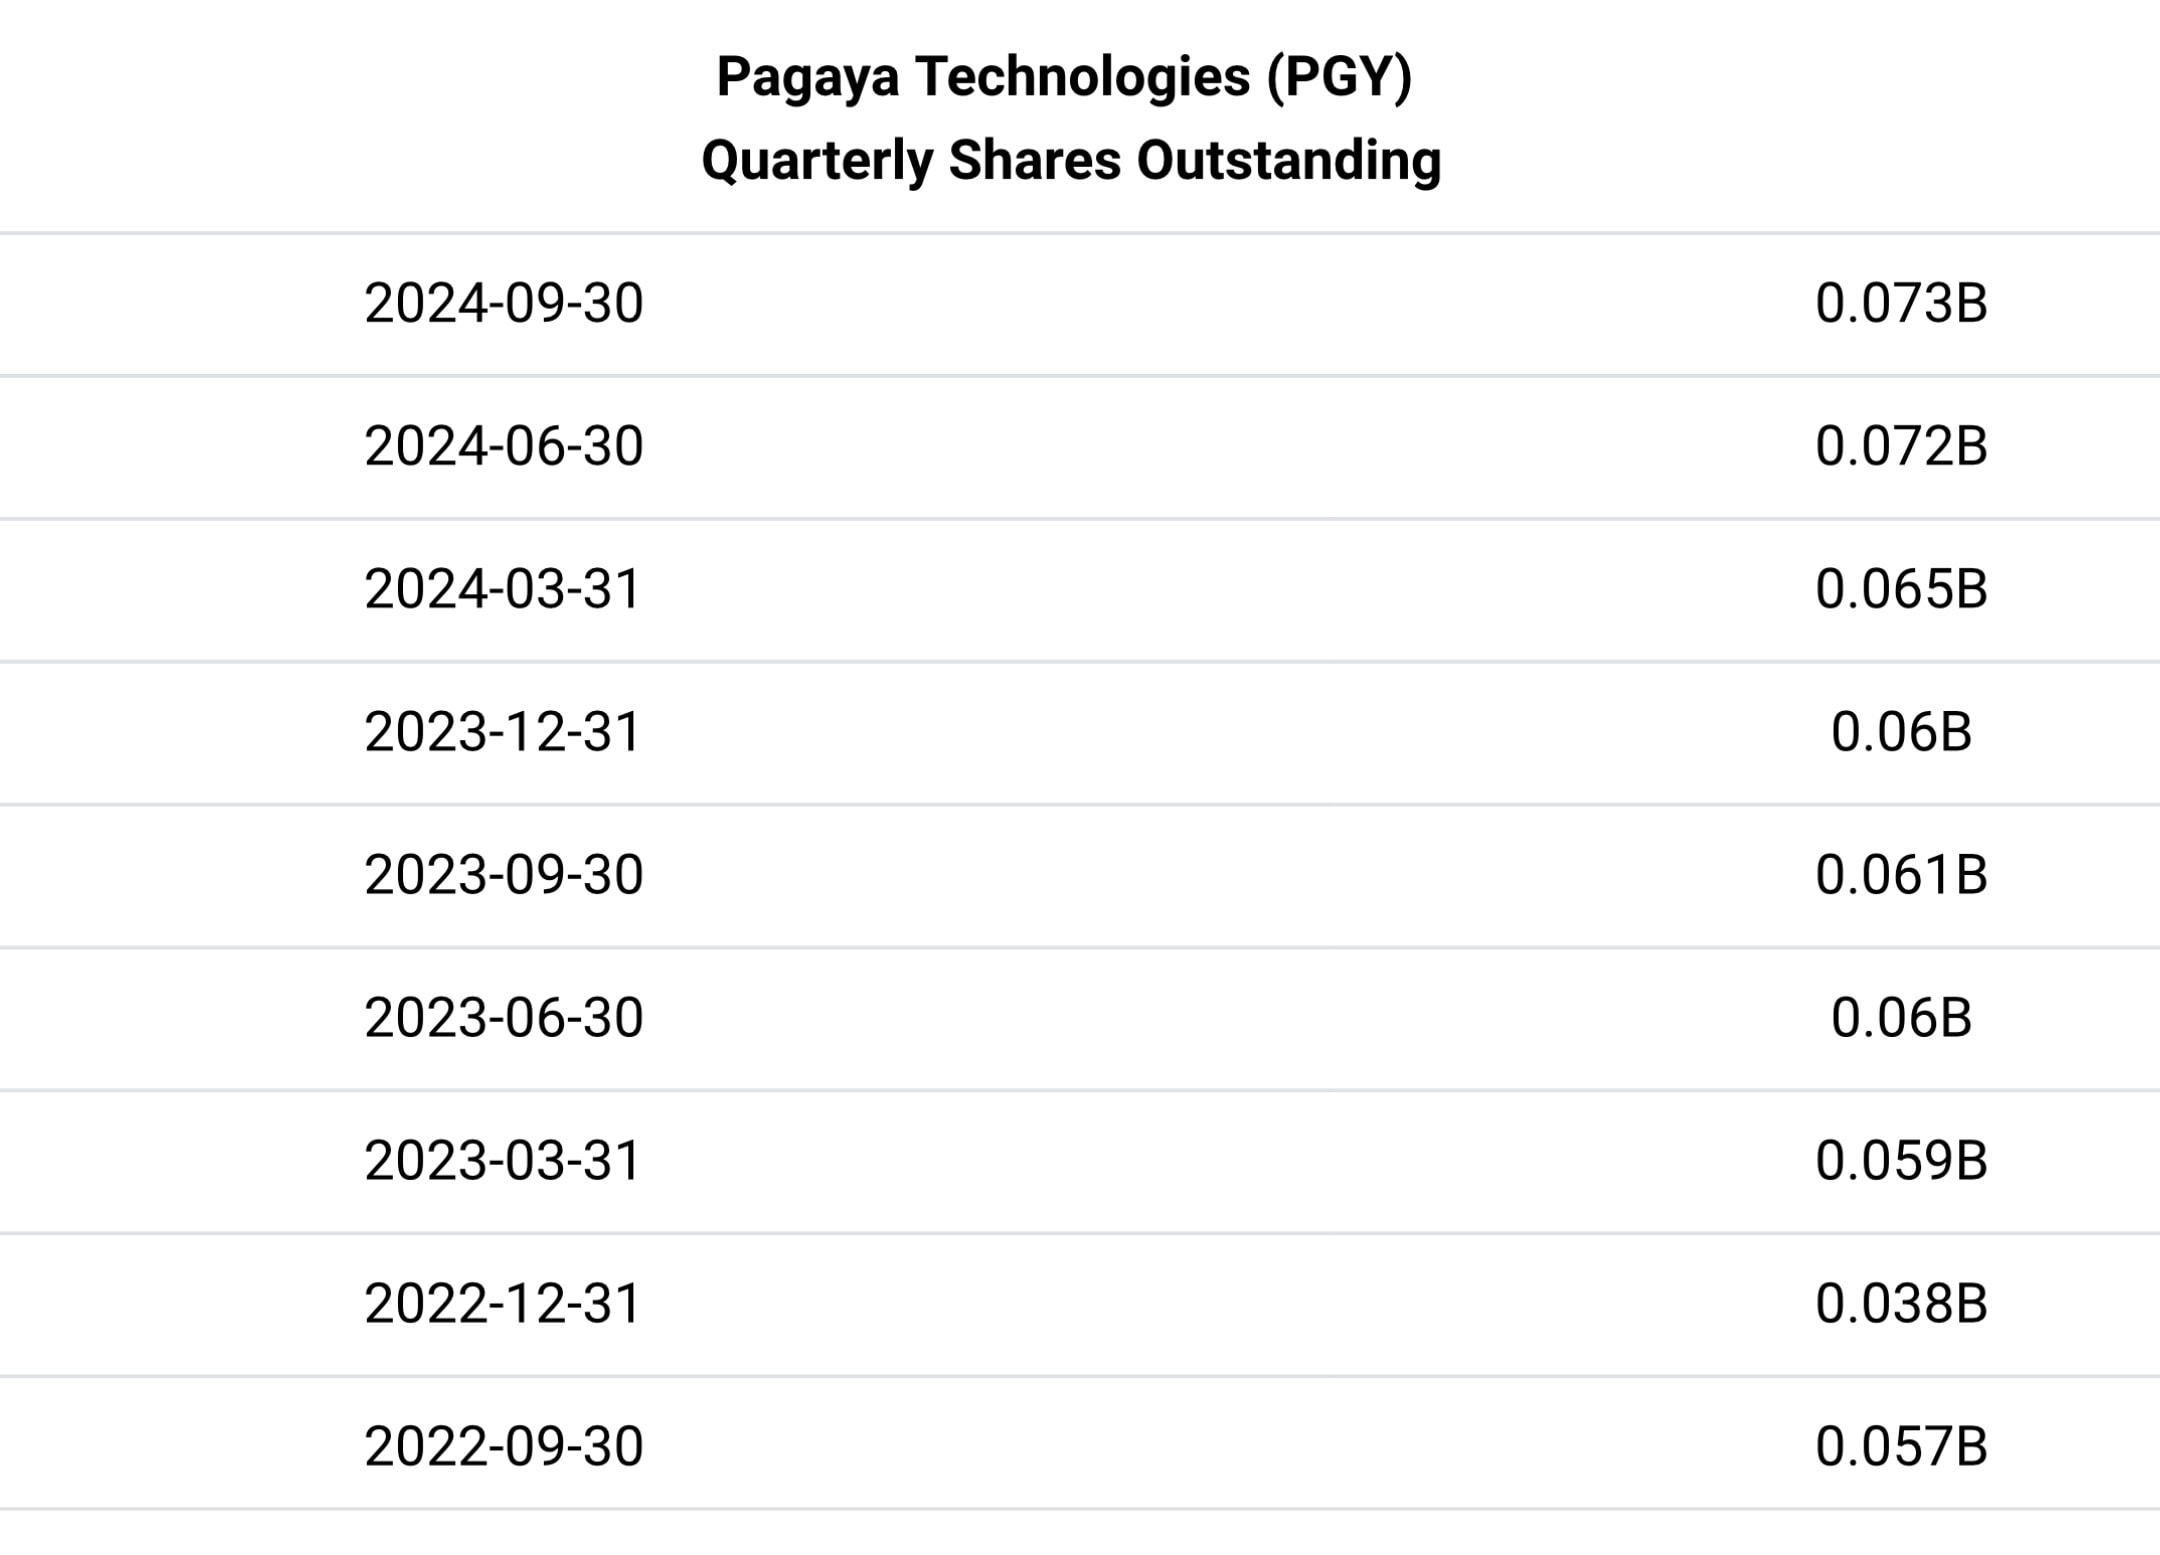Click the Pagaya Technologies (PGY) title
The width and height of the screenshot is (2160, 1555).
pyautogui.click(x=1064, y=77)
